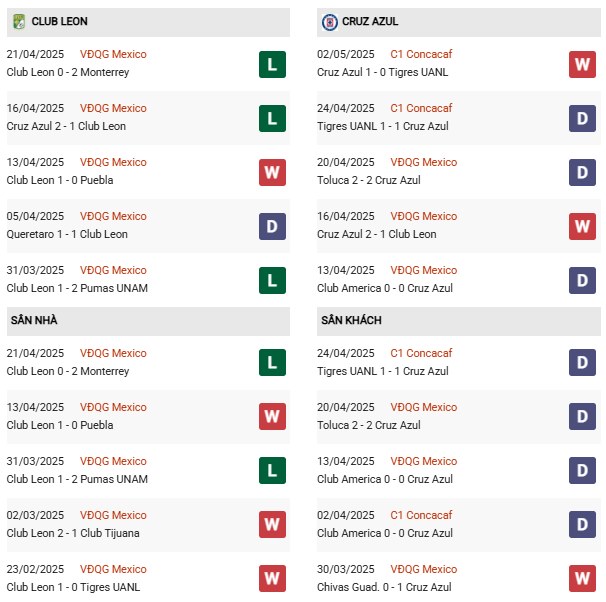Click the L badge for Club Leon 0-2 Monterrey in the top list

point(272,65)
